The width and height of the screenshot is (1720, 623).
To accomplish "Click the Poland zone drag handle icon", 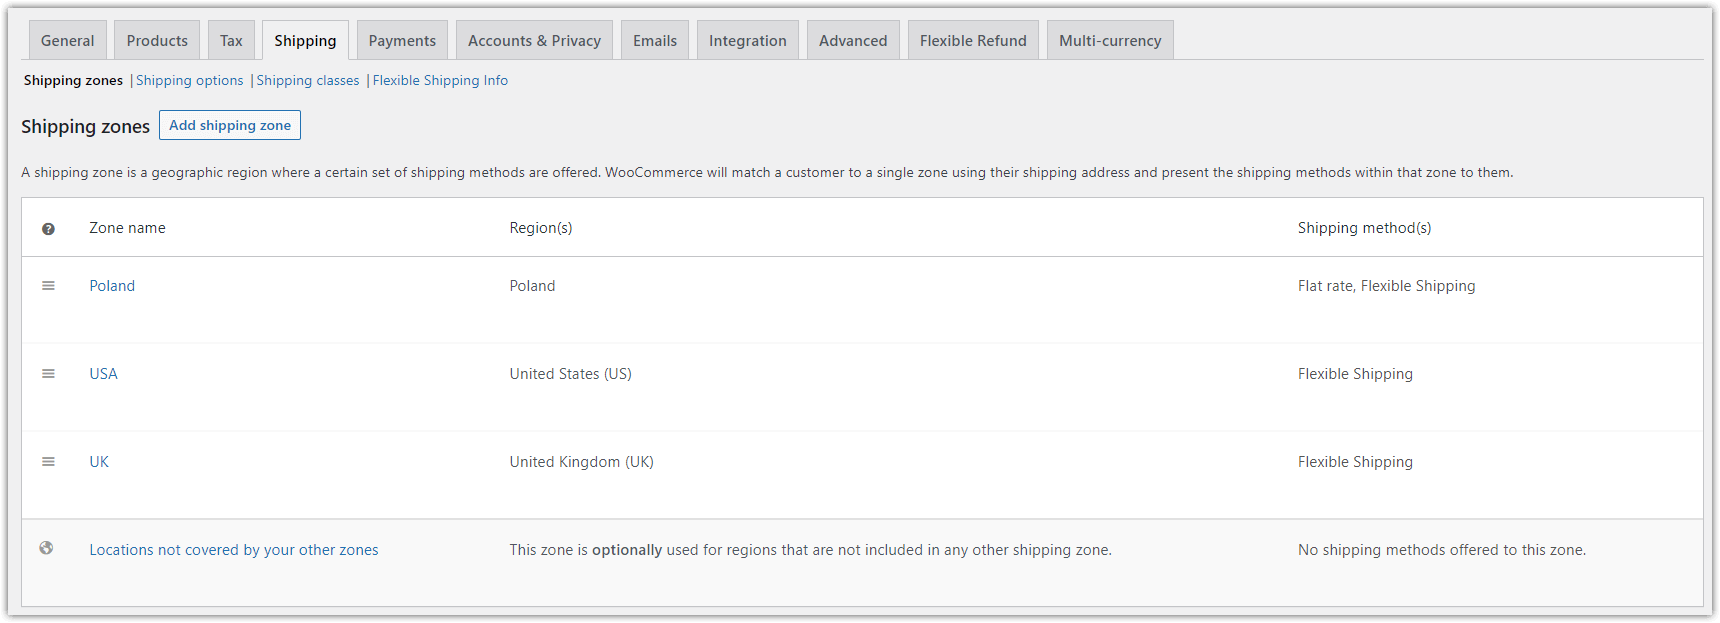I will [48, 286].
